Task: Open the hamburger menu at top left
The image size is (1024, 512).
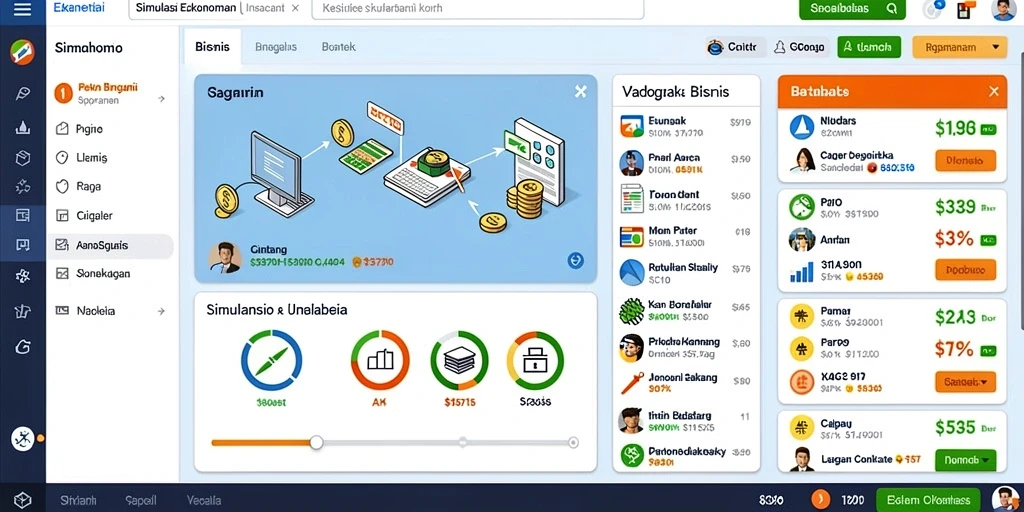Action: tap(22, 10)
